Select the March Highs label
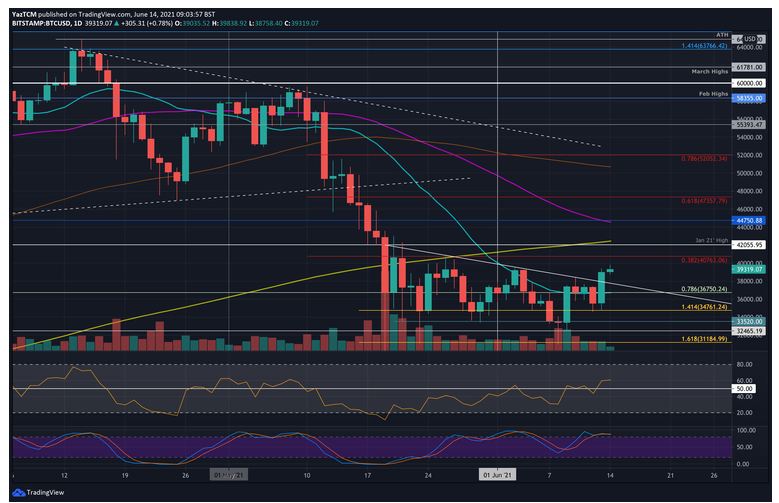Image resolution: width=779 pixels, height=503 pixels. tap(709, 72)
